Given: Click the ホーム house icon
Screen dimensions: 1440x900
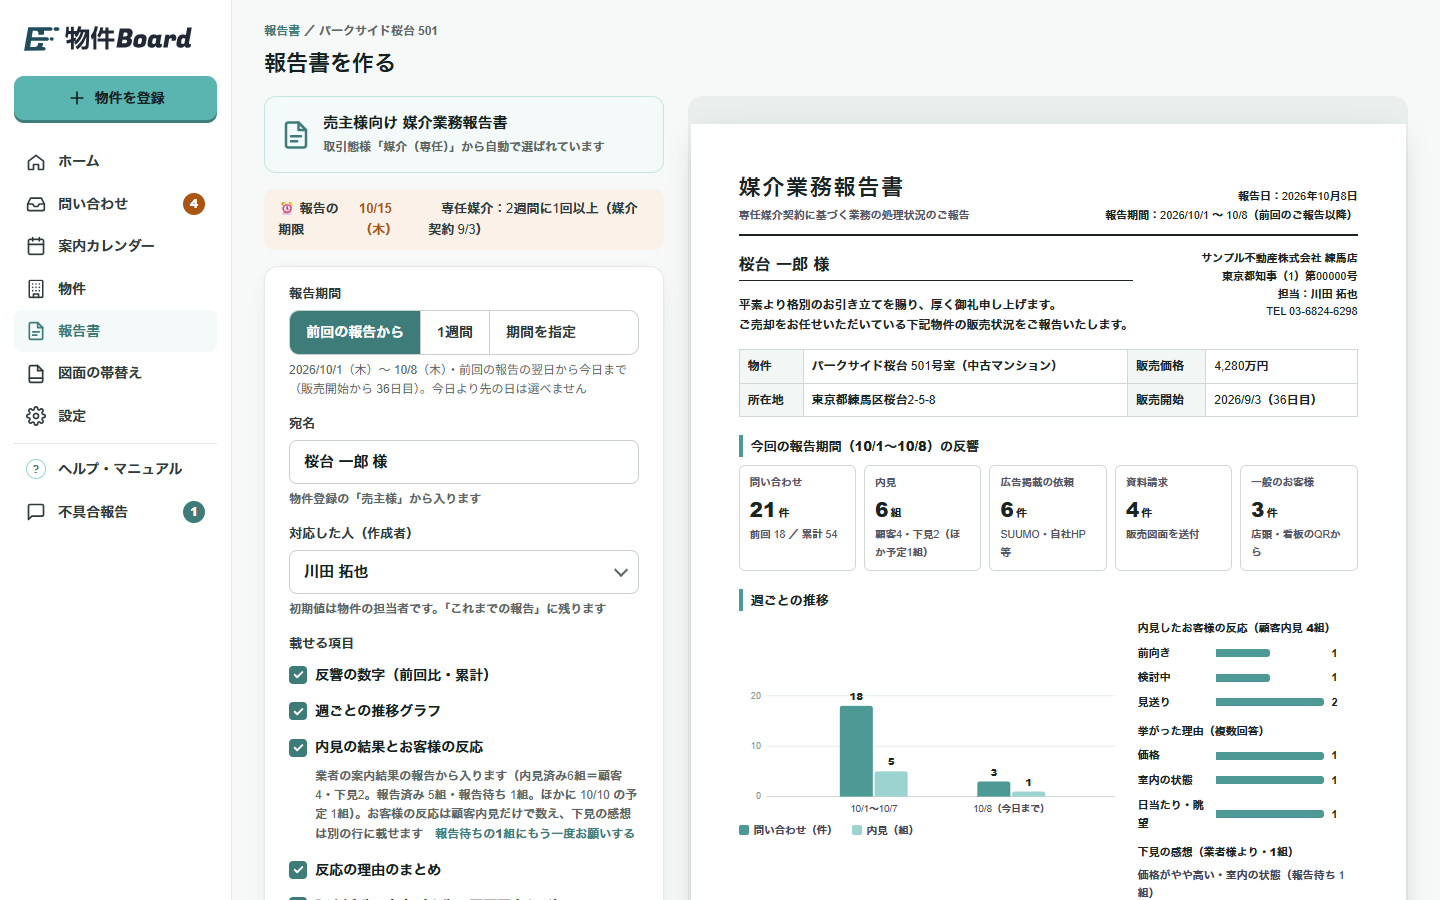Looking at the screenshot, I should click(x=36, y=162).
